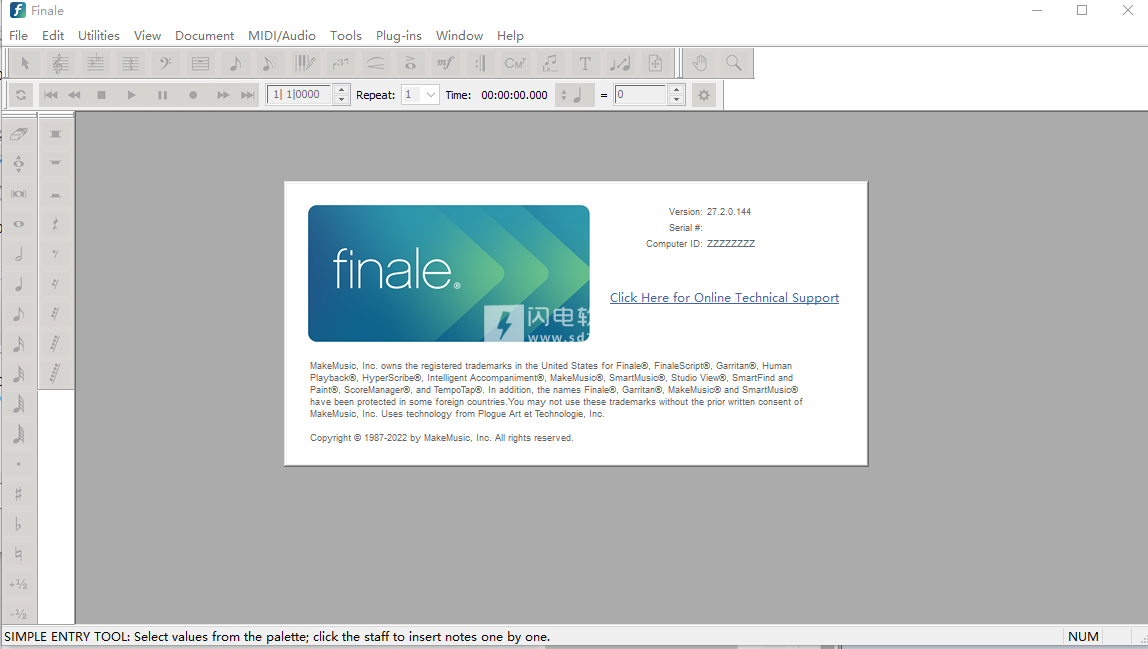Pick the Text T tool
Screen dimensions: 1148x649
[x=585, y=64]
